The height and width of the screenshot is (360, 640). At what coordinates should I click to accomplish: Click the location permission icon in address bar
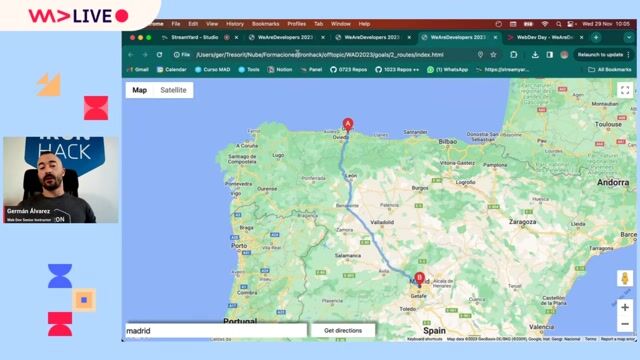pyautogui.click(x=480, y=55)
